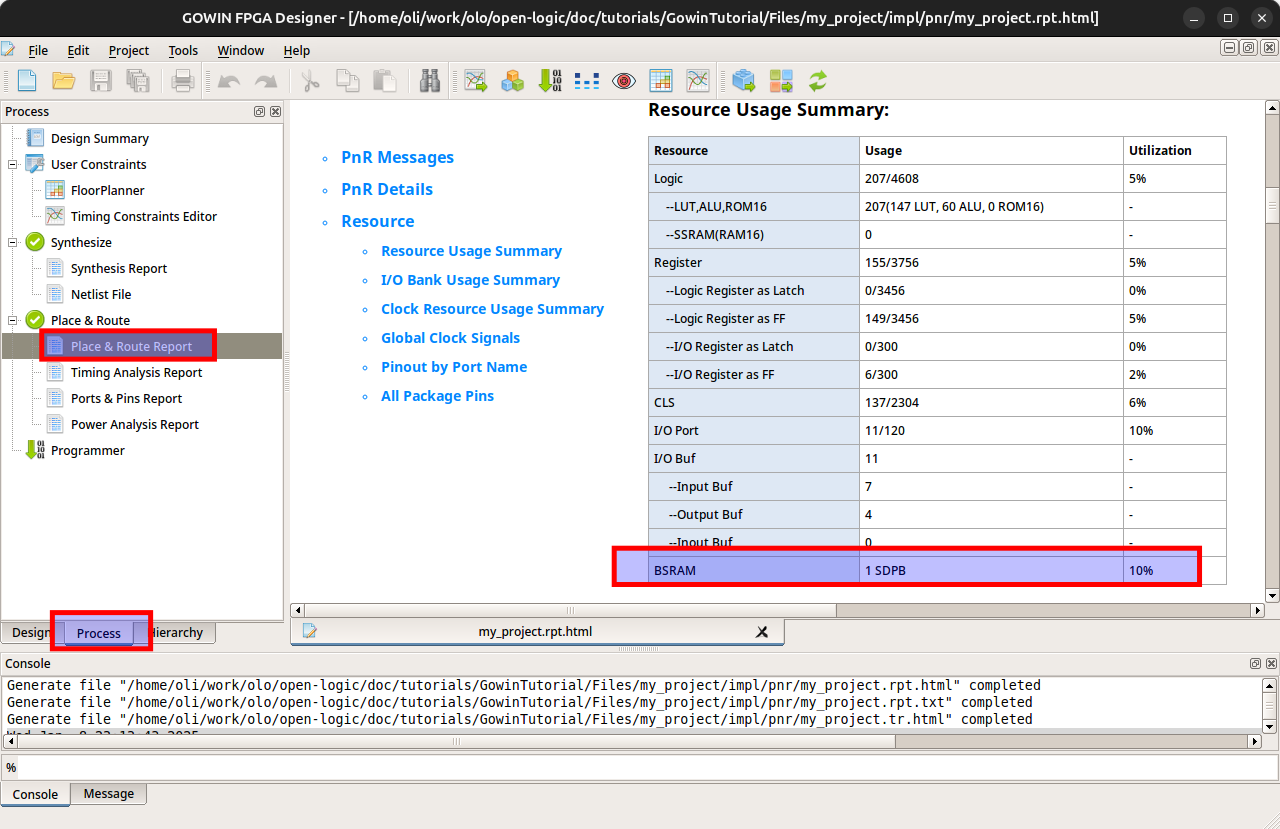
Task: Float the Console panel
Action: click(x=1255, y=664)
